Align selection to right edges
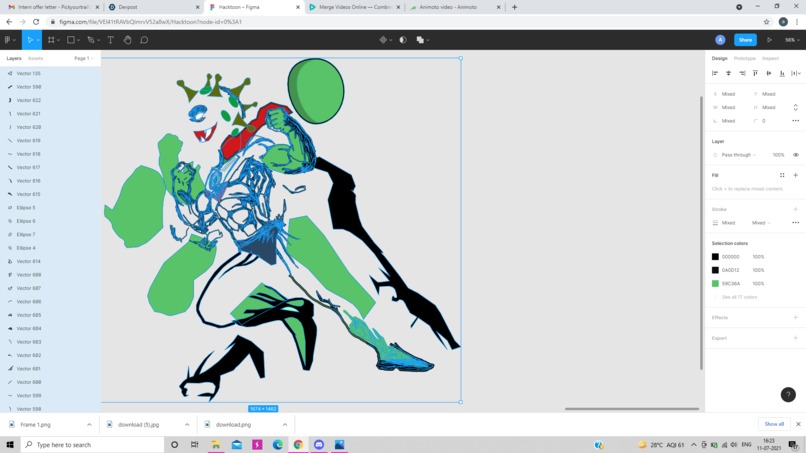 pos(742,73)
